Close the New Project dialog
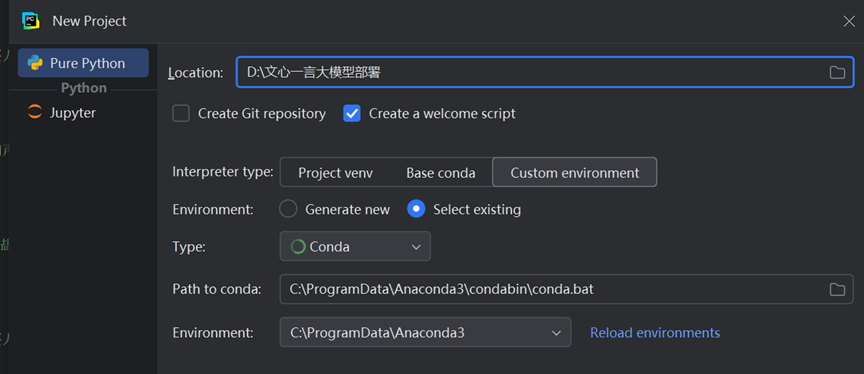 (x=849, y=21)
